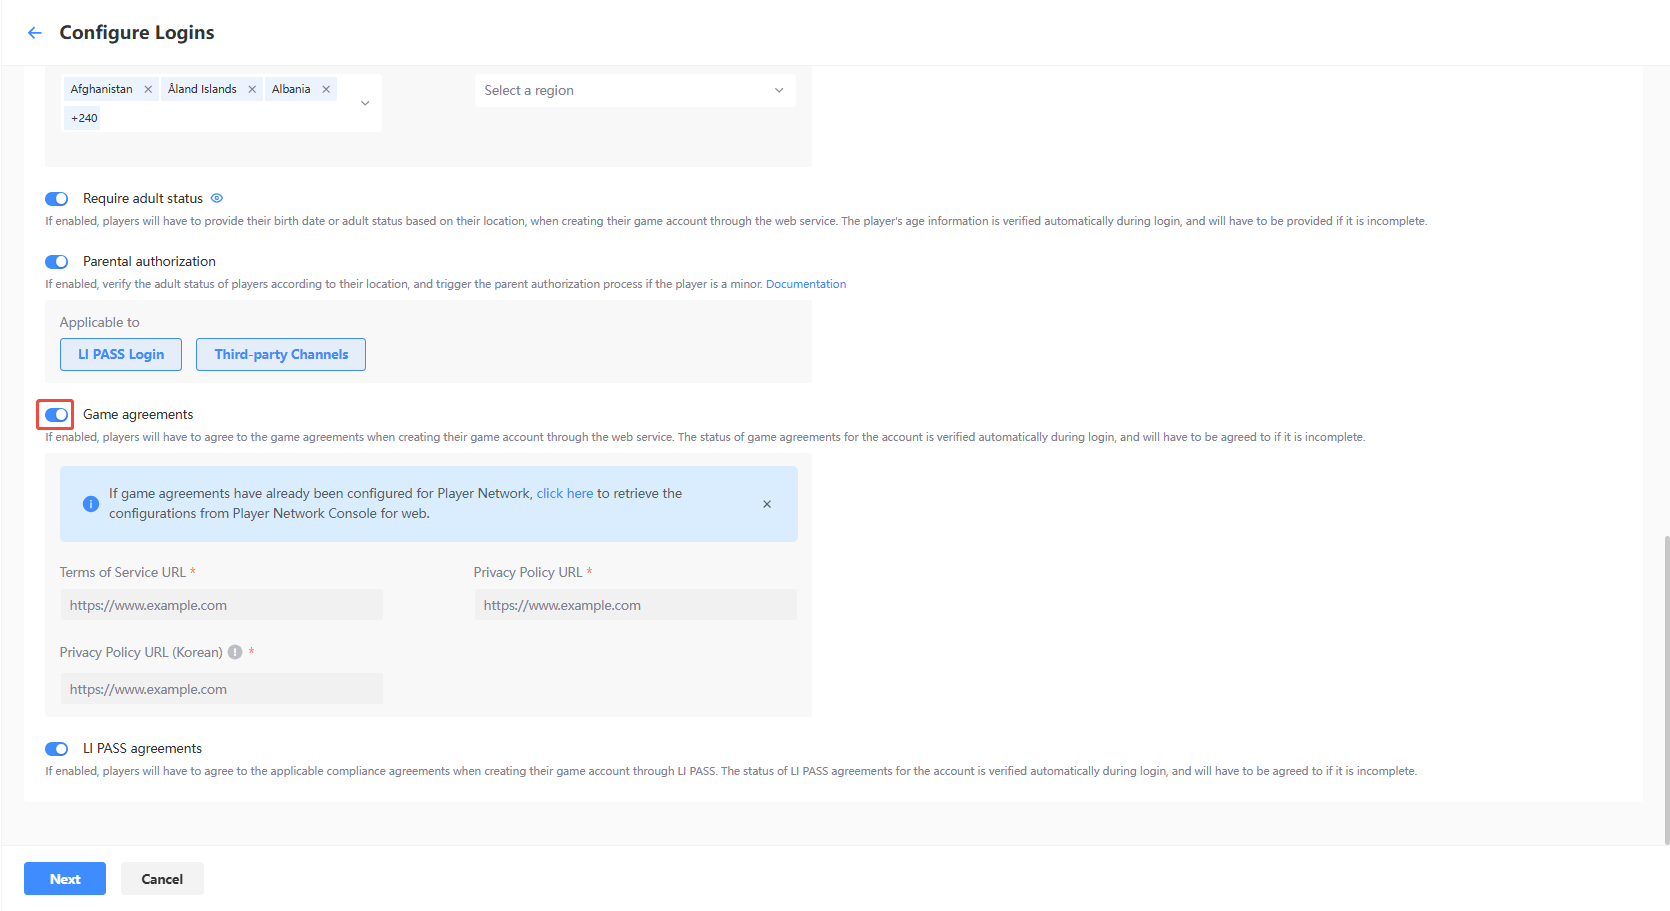Remove the Afghanistan tag
Screen dimensions: 1670x911
148,89
